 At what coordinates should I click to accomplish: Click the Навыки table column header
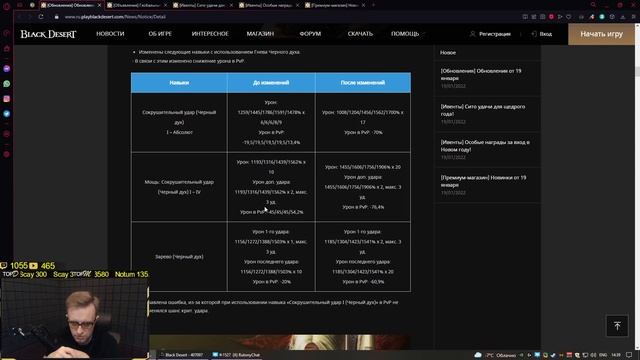point(179,82)
